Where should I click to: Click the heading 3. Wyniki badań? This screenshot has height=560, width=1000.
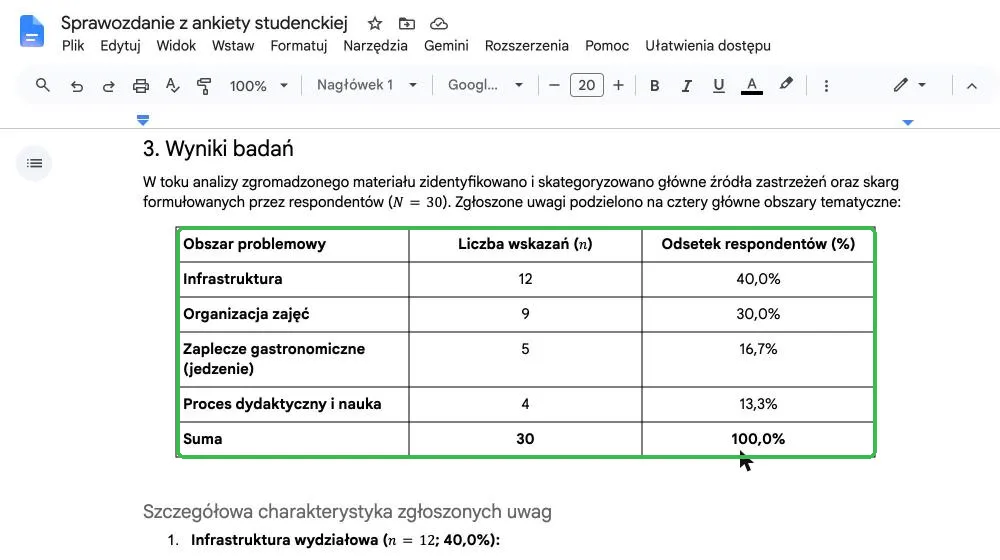pyautogui.click(x=218, y=149)
